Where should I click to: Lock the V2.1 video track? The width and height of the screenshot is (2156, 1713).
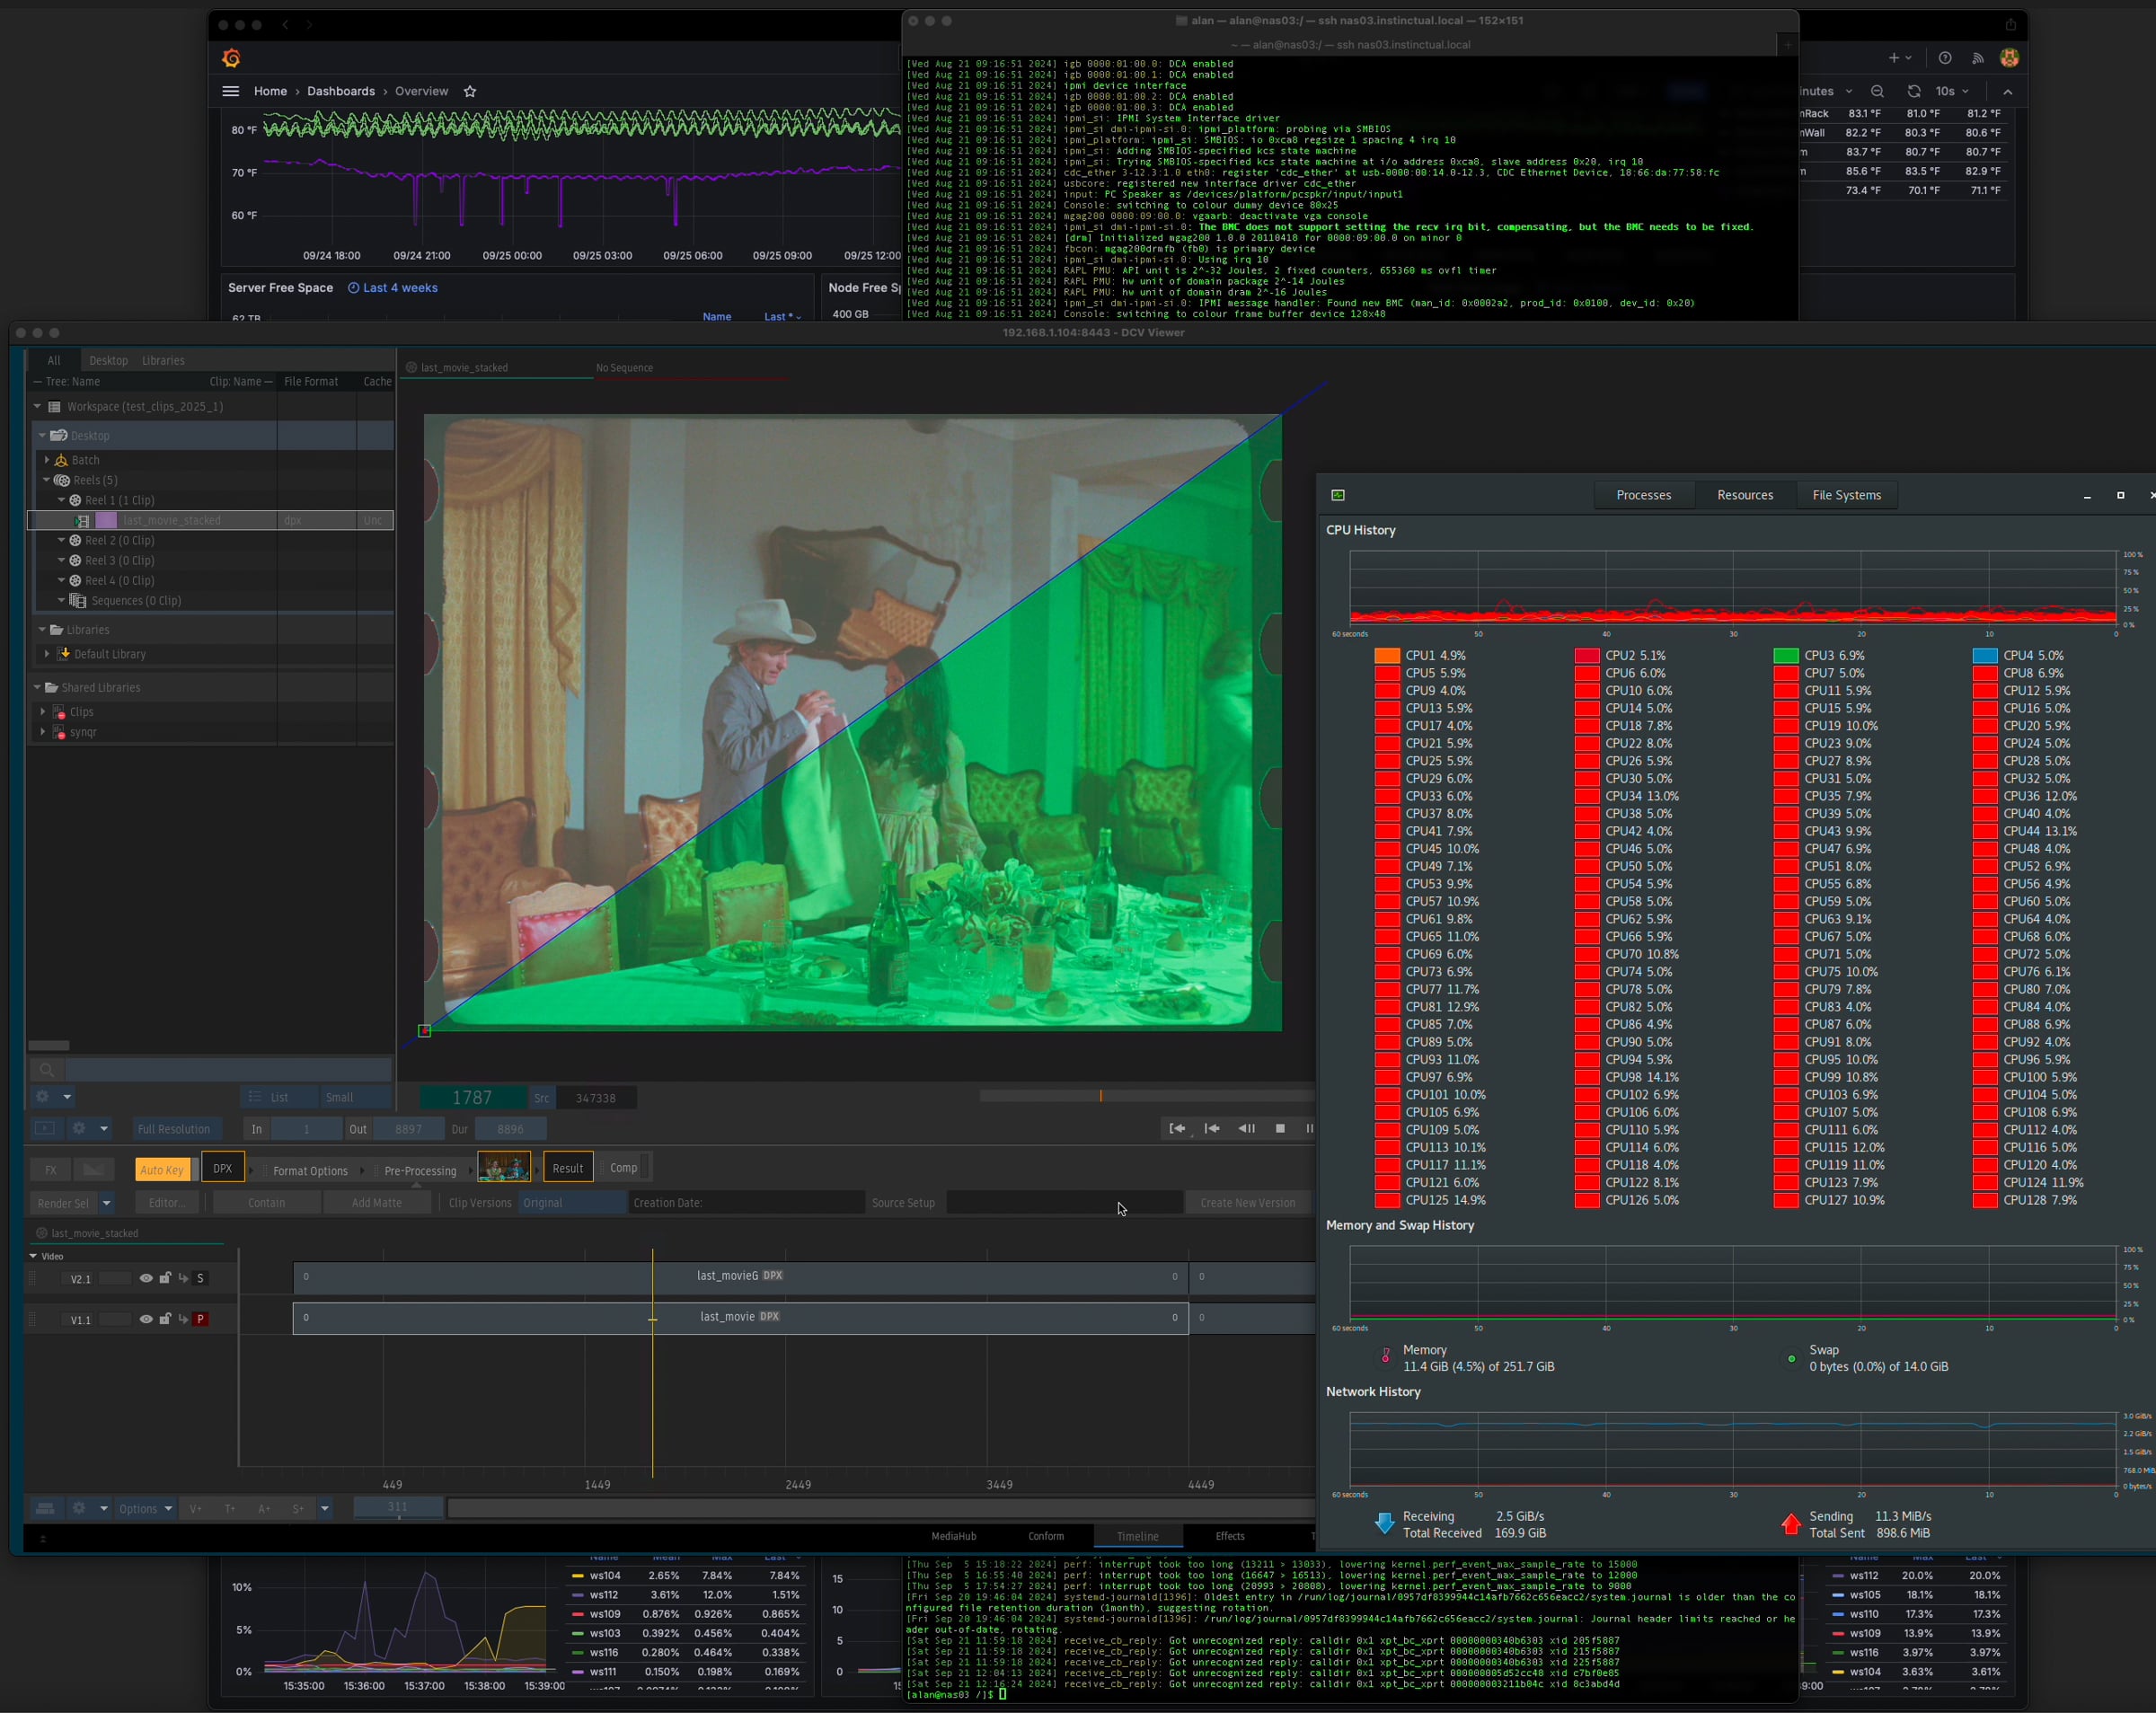click(x=165, y=1278)
